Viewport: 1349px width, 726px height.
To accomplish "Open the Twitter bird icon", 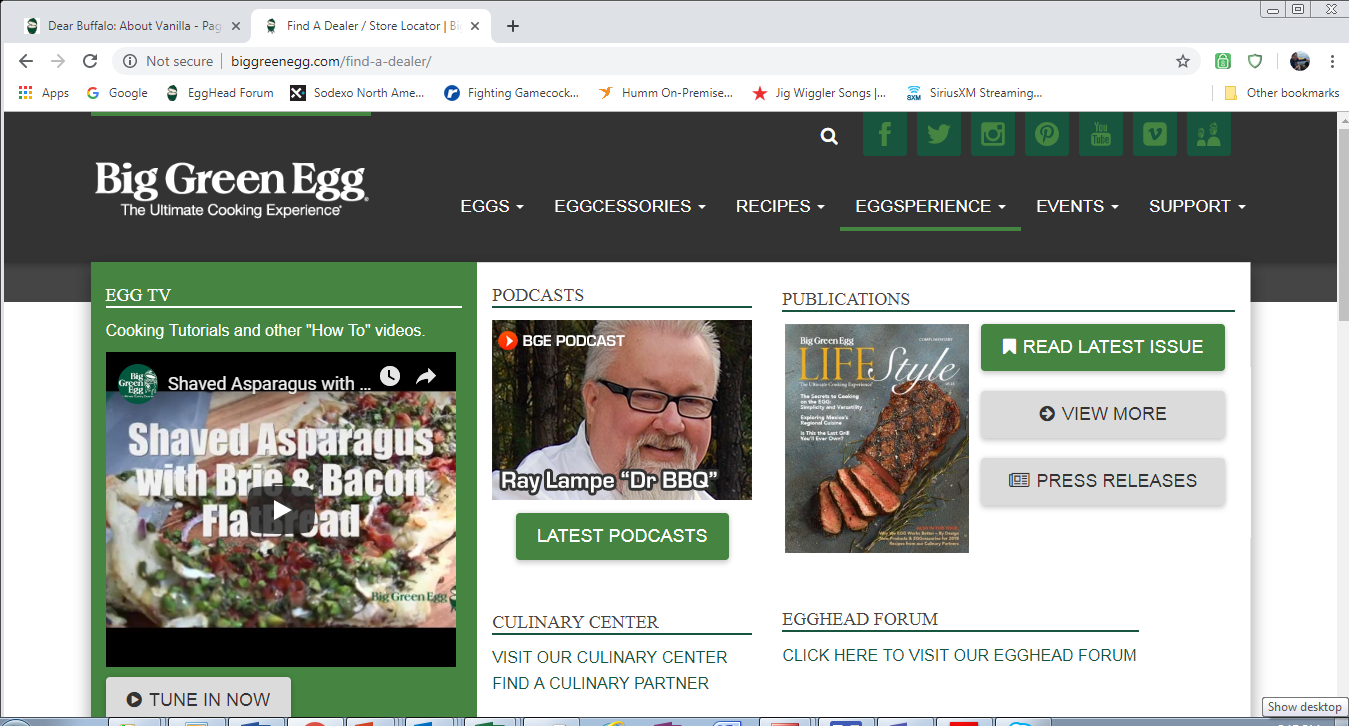I will [x=939, y=134].
